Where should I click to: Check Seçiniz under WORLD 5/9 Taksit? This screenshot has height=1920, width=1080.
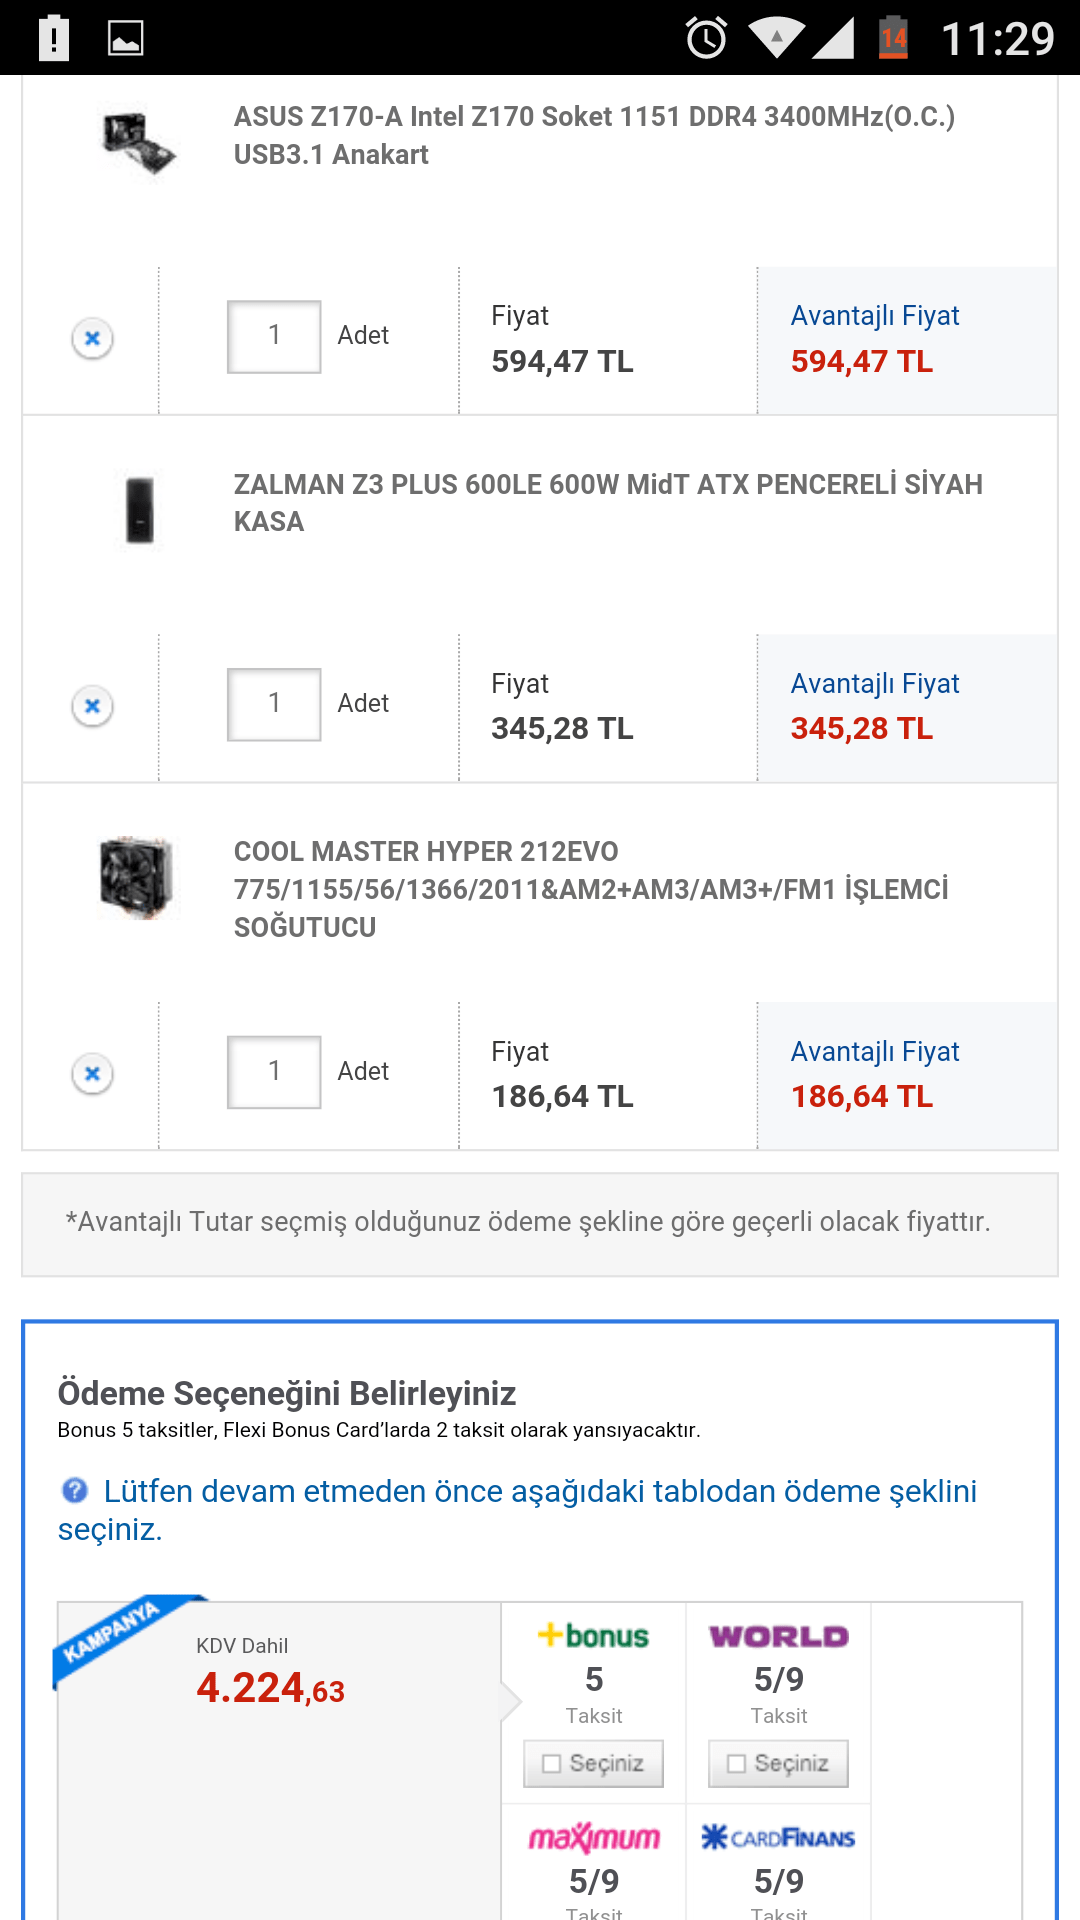coord(778,1764)
